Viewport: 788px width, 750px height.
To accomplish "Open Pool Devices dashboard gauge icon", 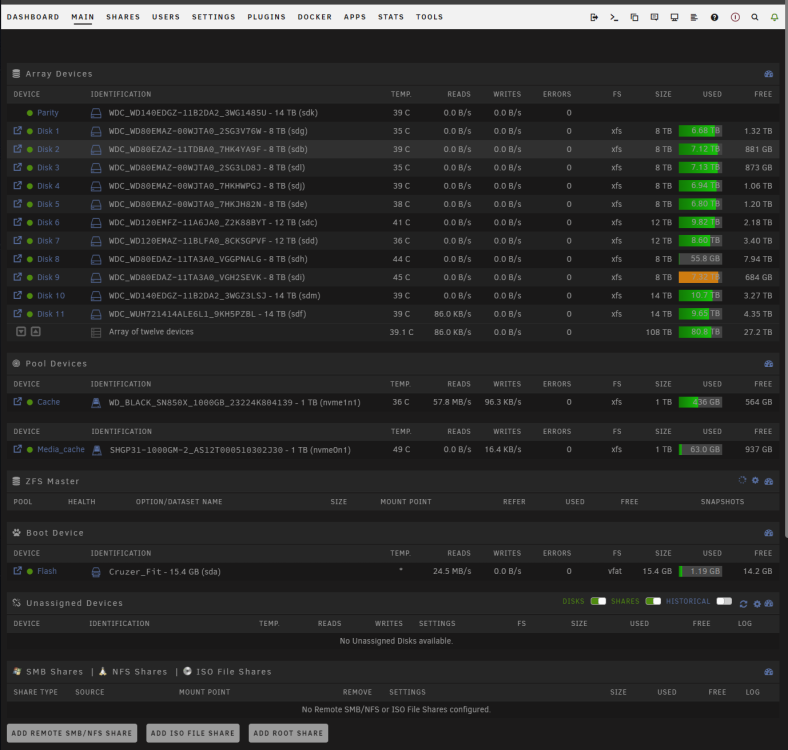I will 768,363.
